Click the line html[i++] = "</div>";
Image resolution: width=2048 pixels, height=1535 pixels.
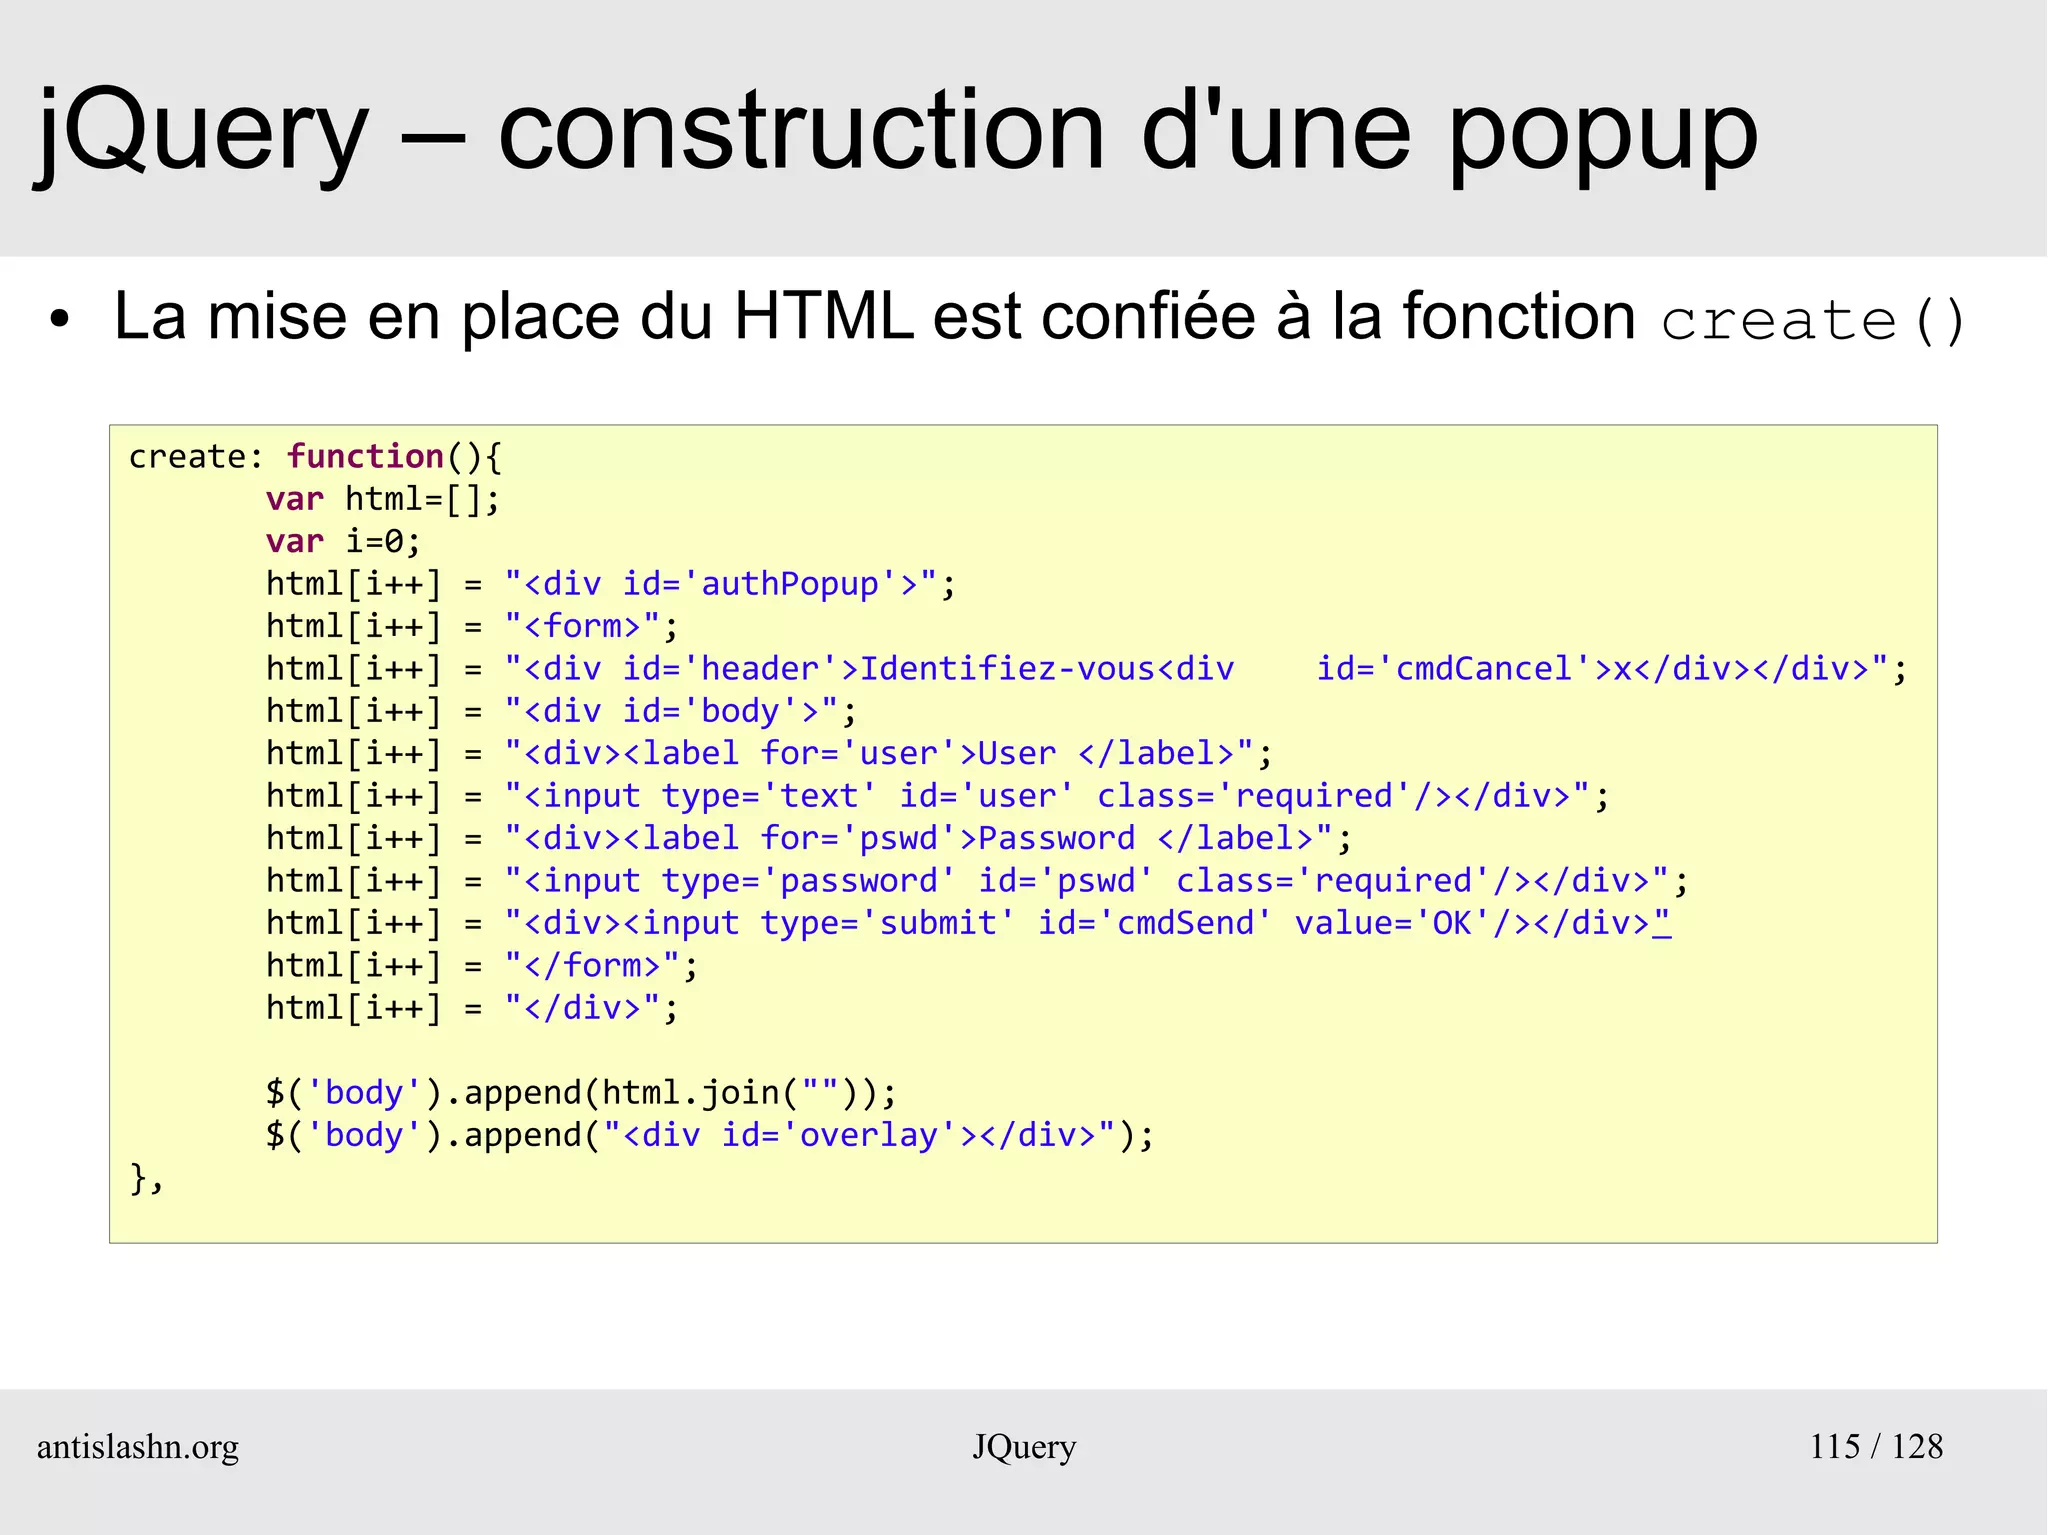pyautogui.click(x=472, y=1008)
